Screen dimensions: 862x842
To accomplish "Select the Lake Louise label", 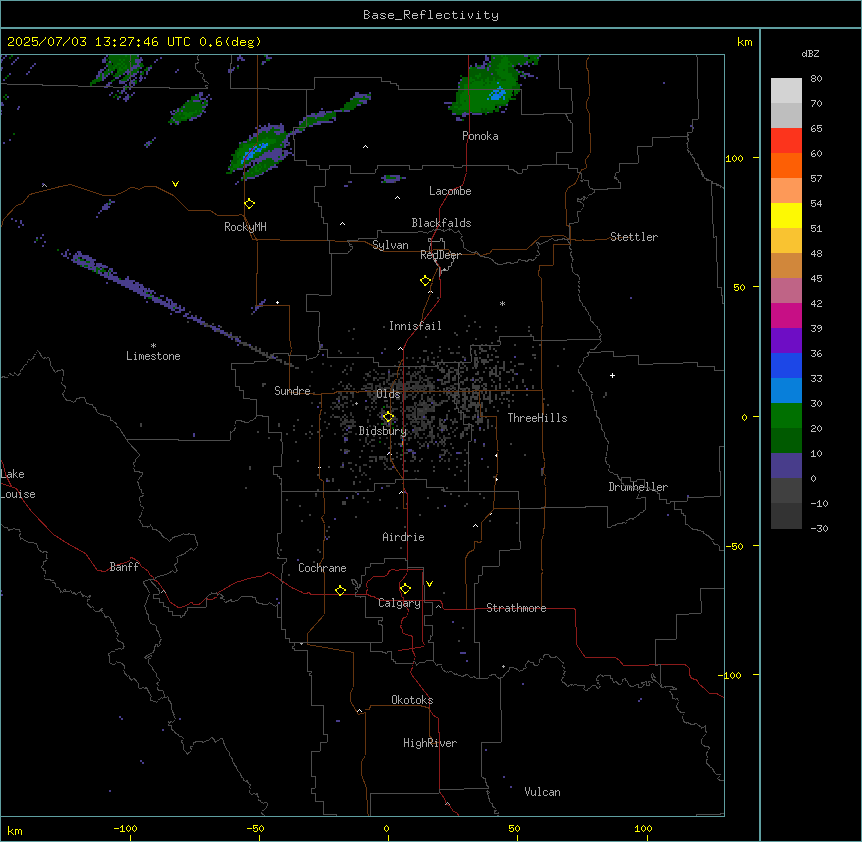I will [x=18, y=484].
